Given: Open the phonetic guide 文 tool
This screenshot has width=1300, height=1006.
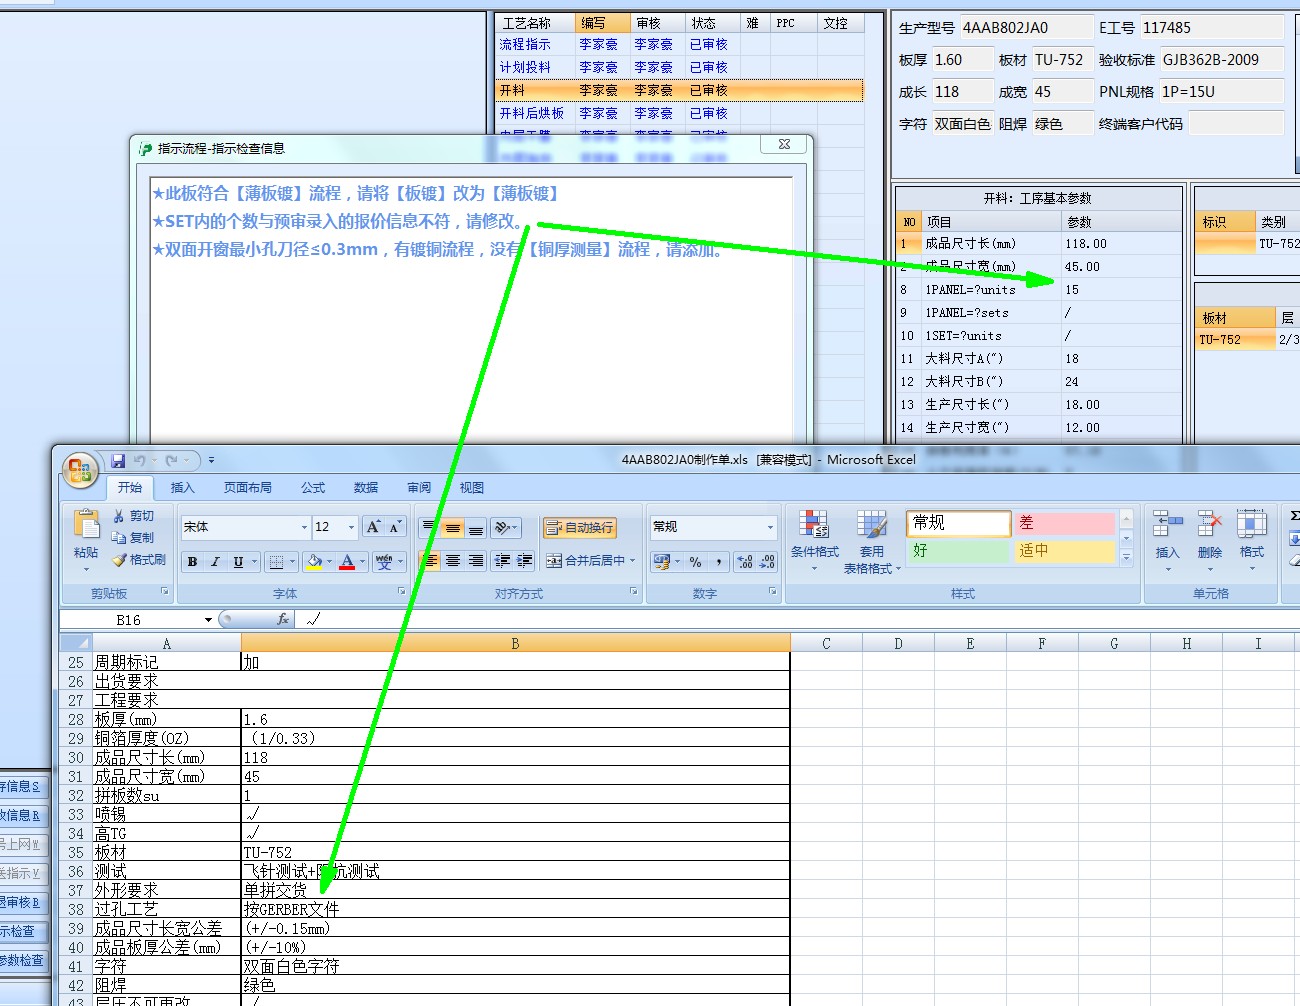Looking at the screenshot, I should (x=384, y=562).
